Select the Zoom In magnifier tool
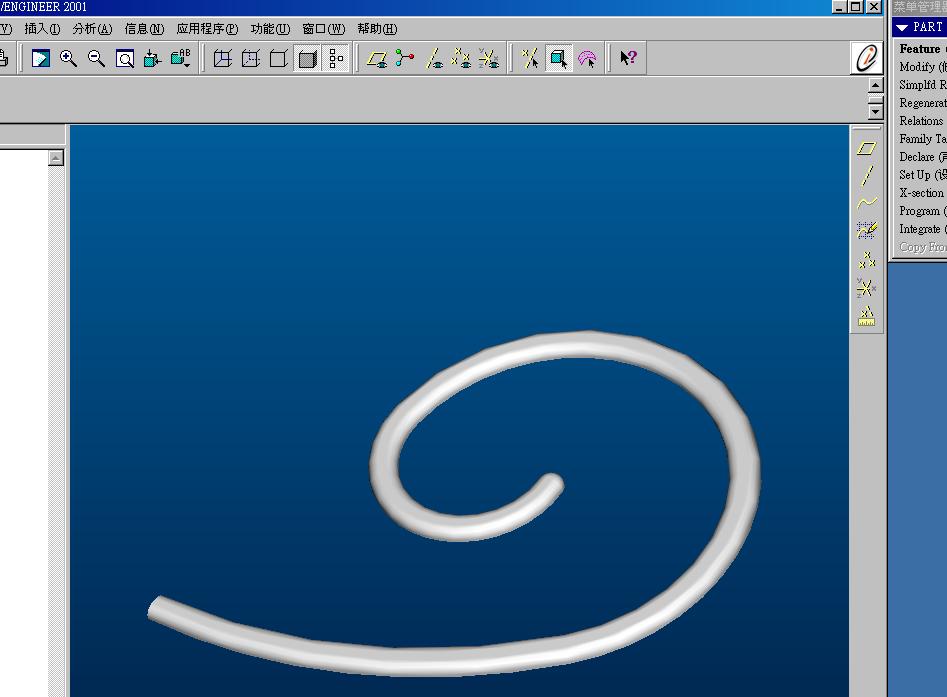Viewport: 947px width, 697px height. tap(68, 59)
